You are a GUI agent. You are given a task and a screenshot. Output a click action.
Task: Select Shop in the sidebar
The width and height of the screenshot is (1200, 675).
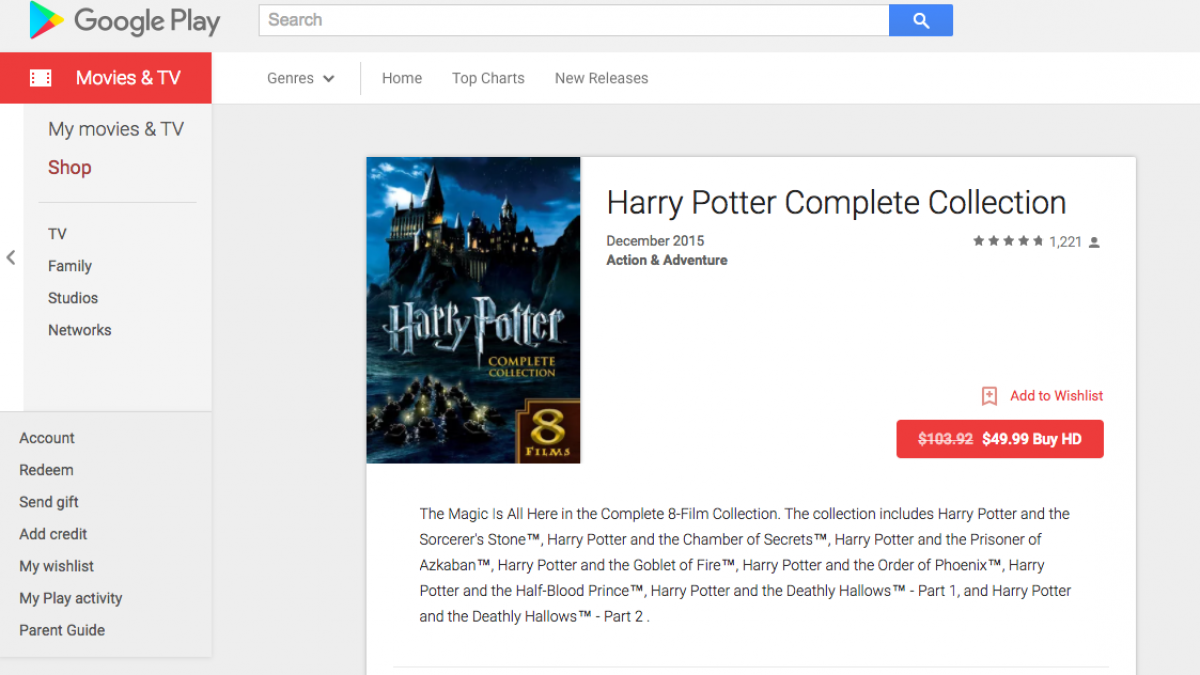[70, 167]
